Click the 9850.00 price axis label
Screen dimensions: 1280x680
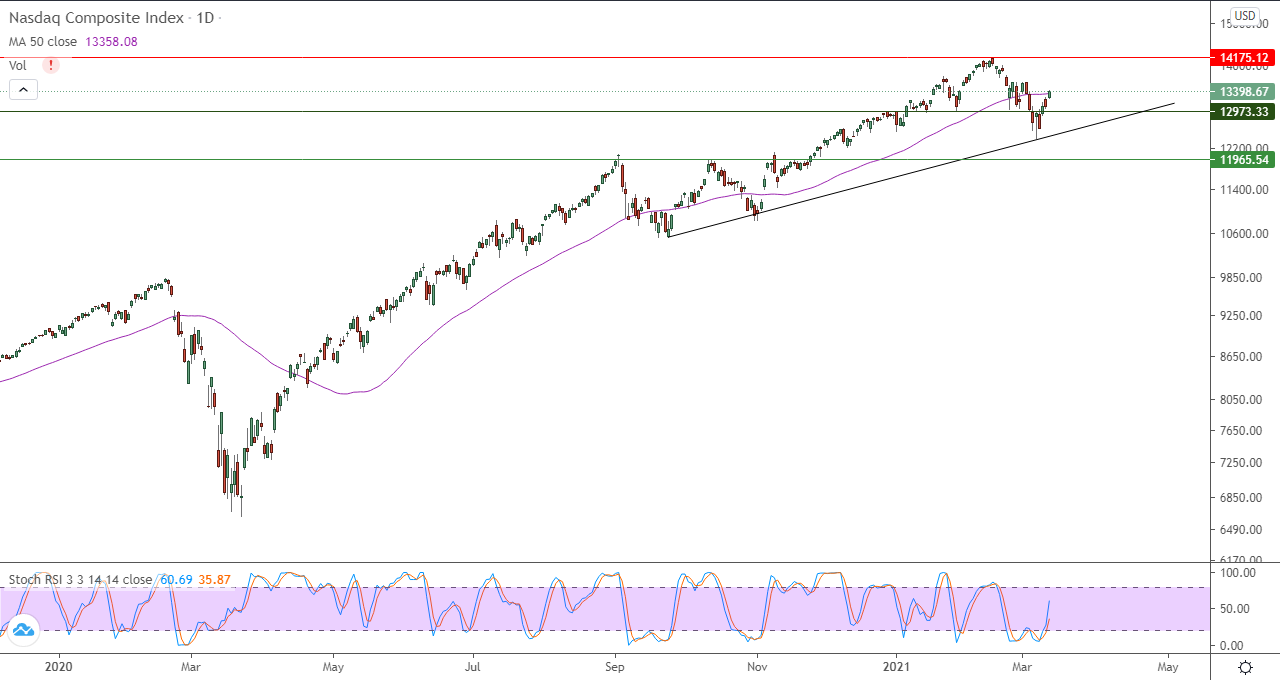point(1240,278)
